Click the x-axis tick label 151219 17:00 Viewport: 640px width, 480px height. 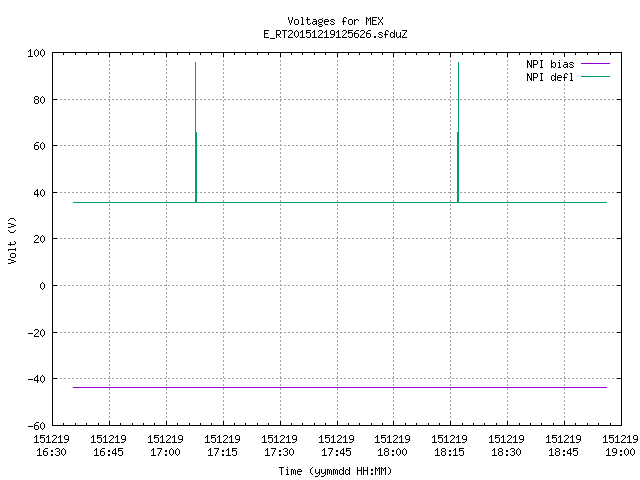165,445
